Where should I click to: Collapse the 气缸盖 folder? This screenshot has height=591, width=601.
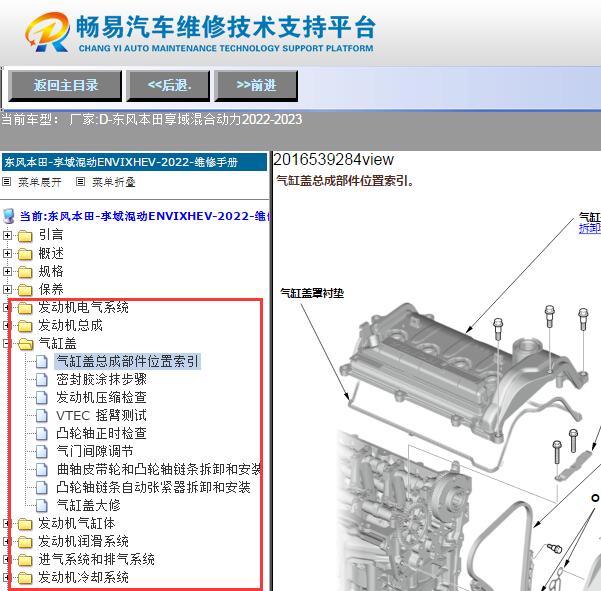tap(6, 343)
